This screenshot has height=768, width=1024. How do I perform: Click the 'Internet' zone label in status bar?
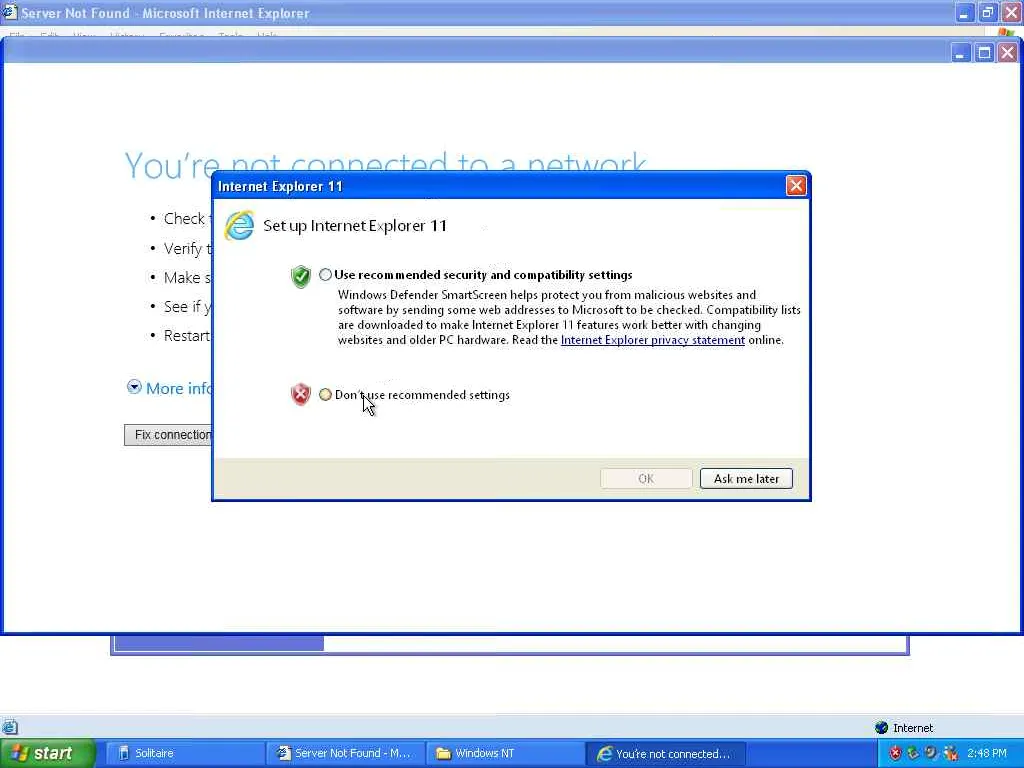(913, 728)
